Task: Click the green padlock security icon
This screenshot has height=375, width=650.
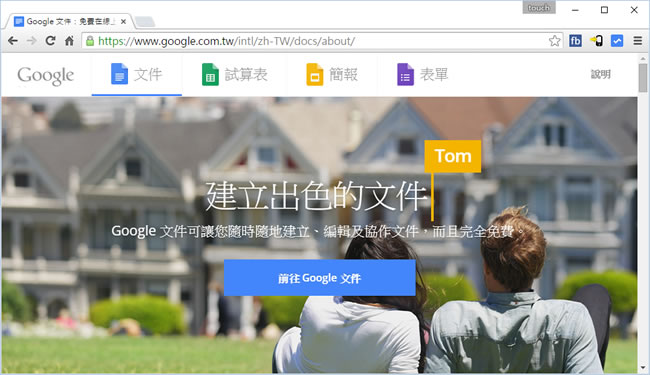Action: [x=90, y=41]
